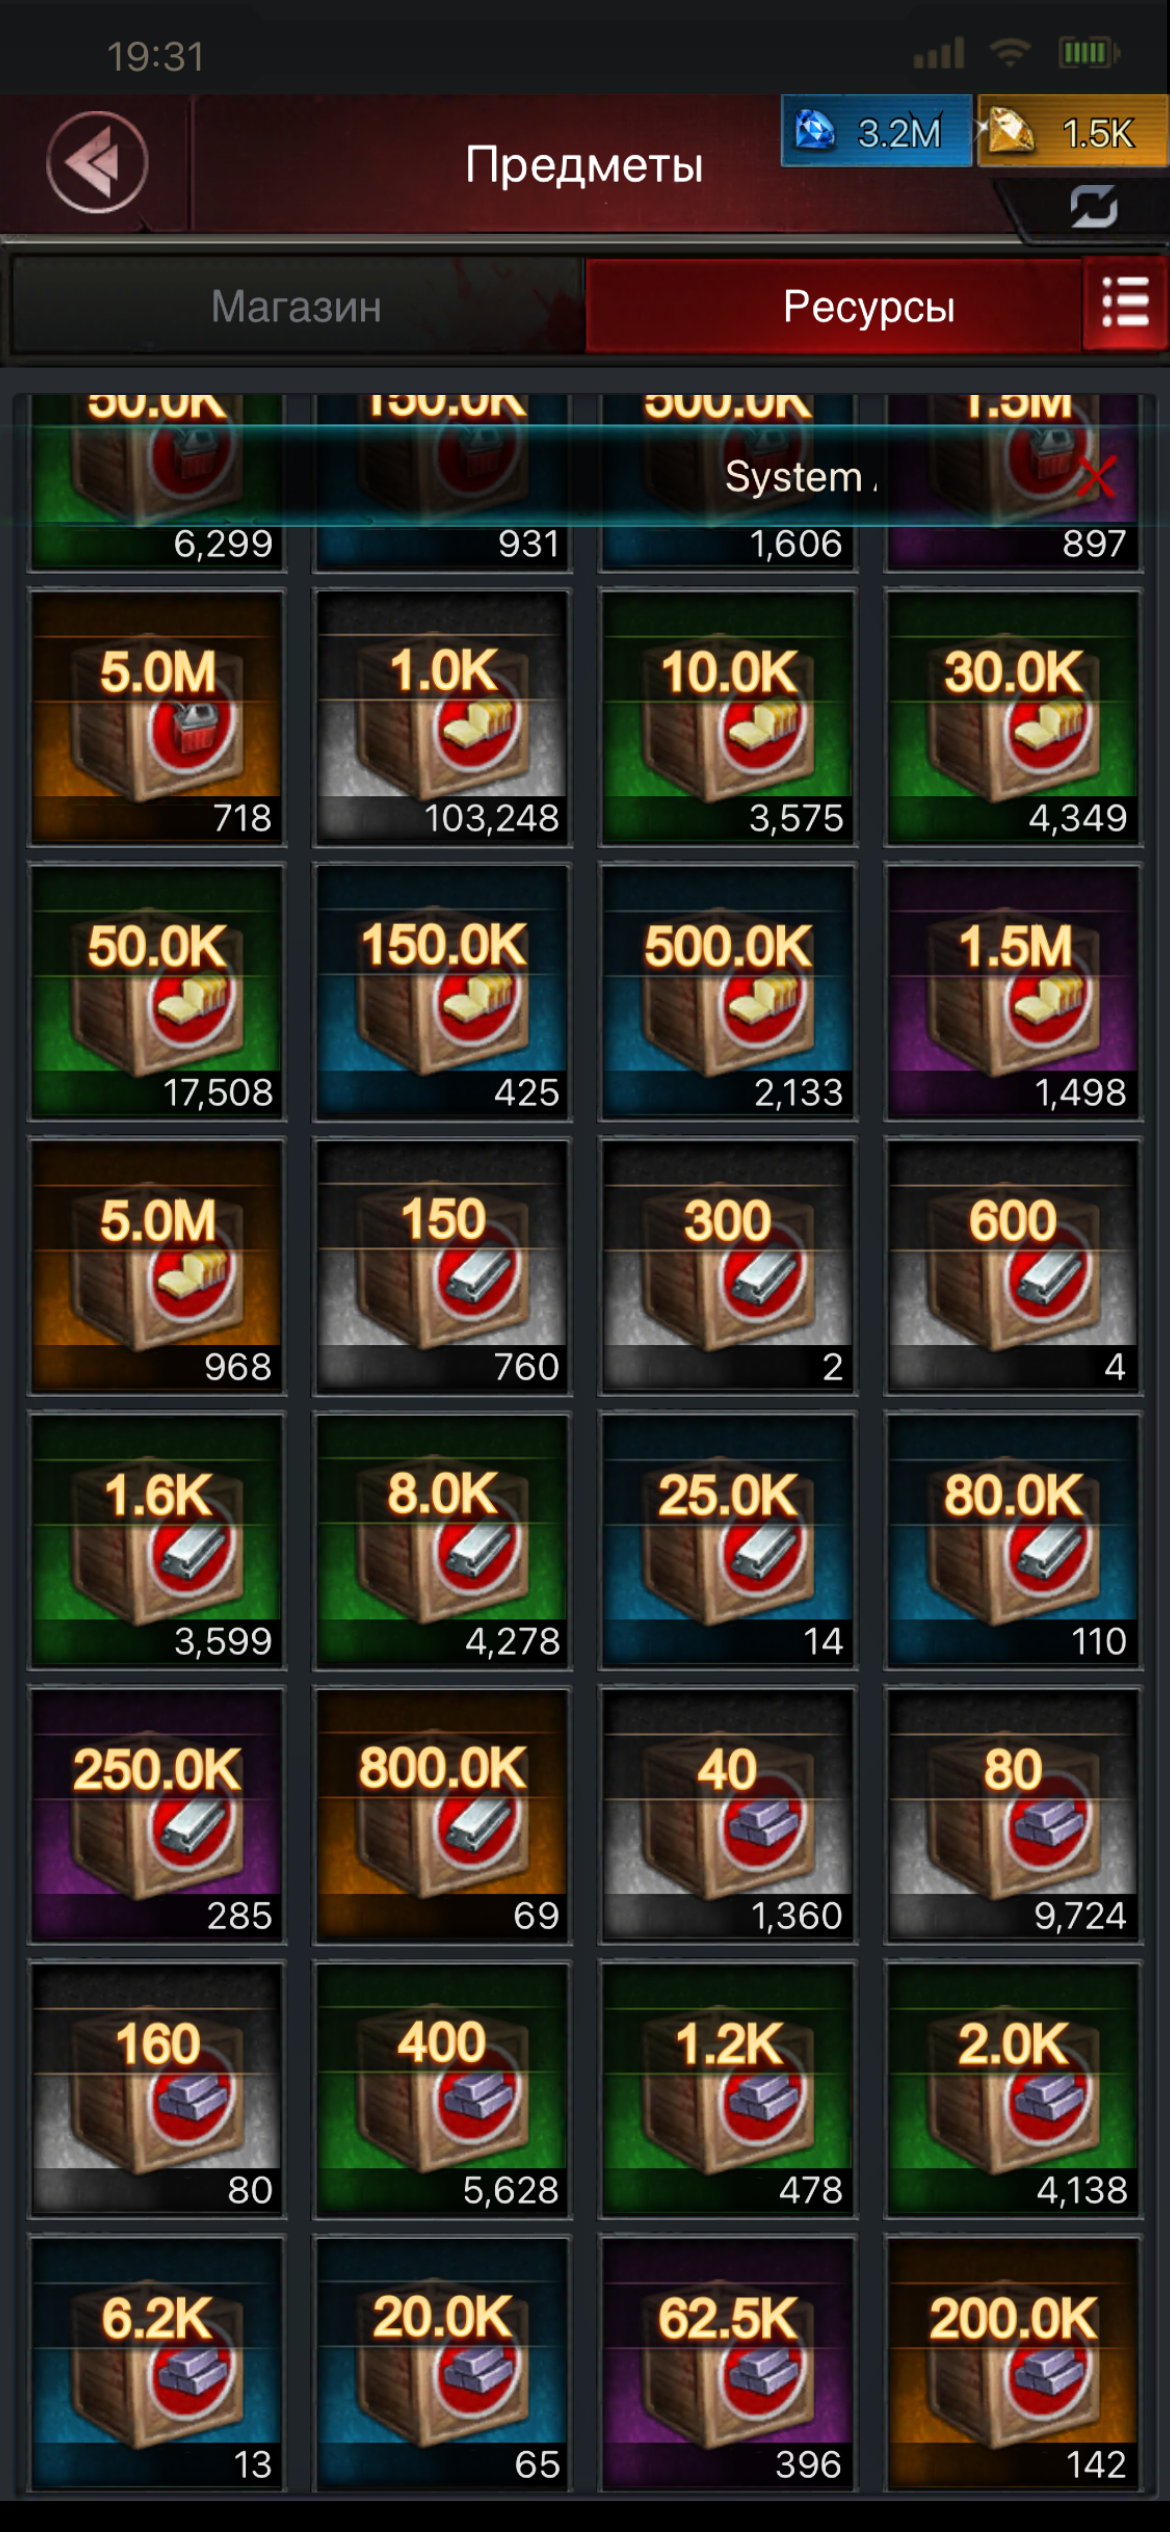Switch to the Магазин tab
Viewport: 1170px width, 2532px height.
click(x=297, y=306)
